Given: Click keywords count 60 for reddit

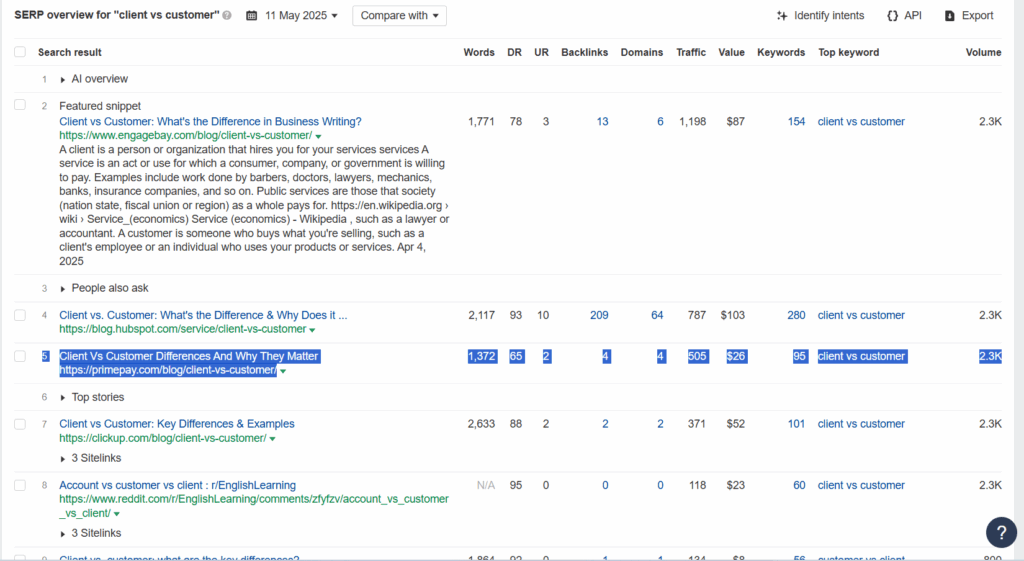Looking at the screenshot, I should 799,485.
